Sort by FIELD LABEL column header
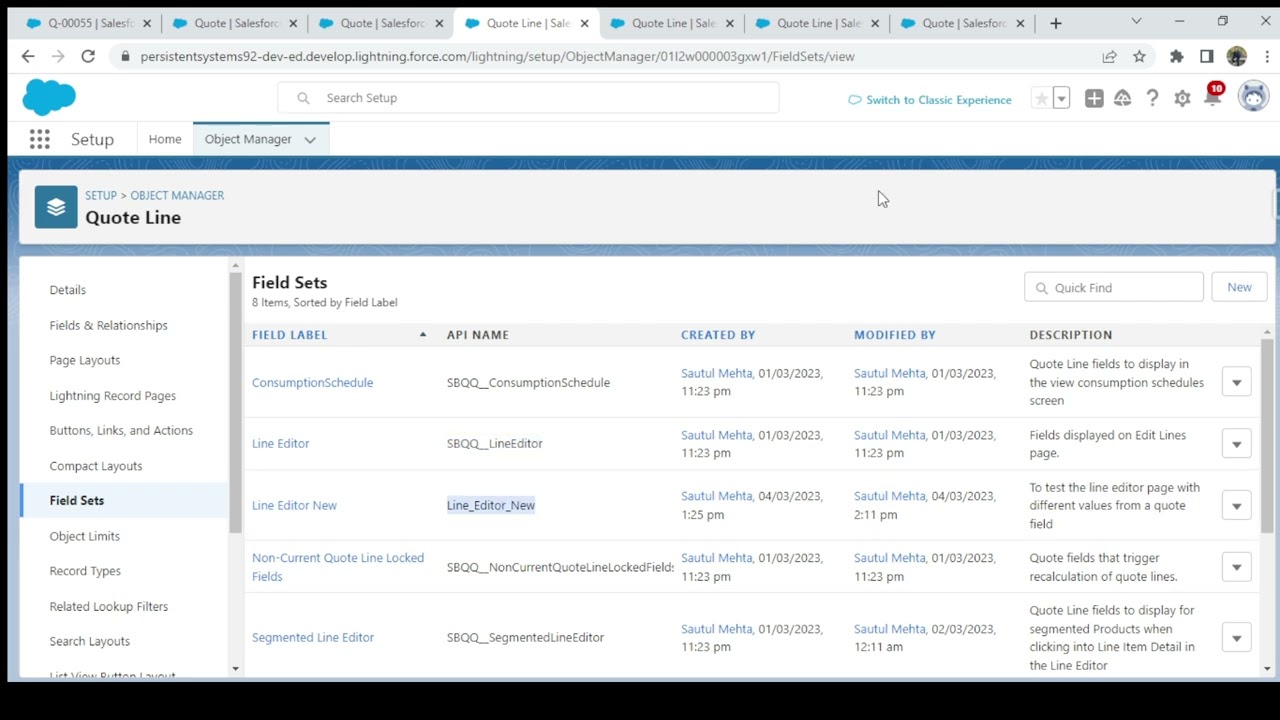This screenshot has height=720, width=1280. coord(290,335)
